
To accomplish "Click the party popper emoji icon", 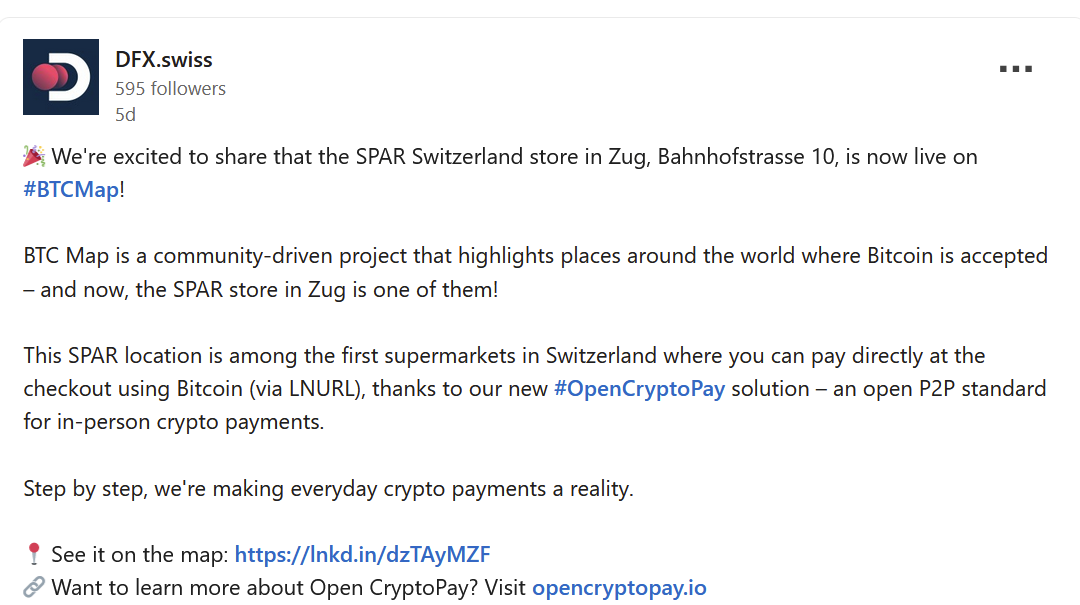I will 34,157.
